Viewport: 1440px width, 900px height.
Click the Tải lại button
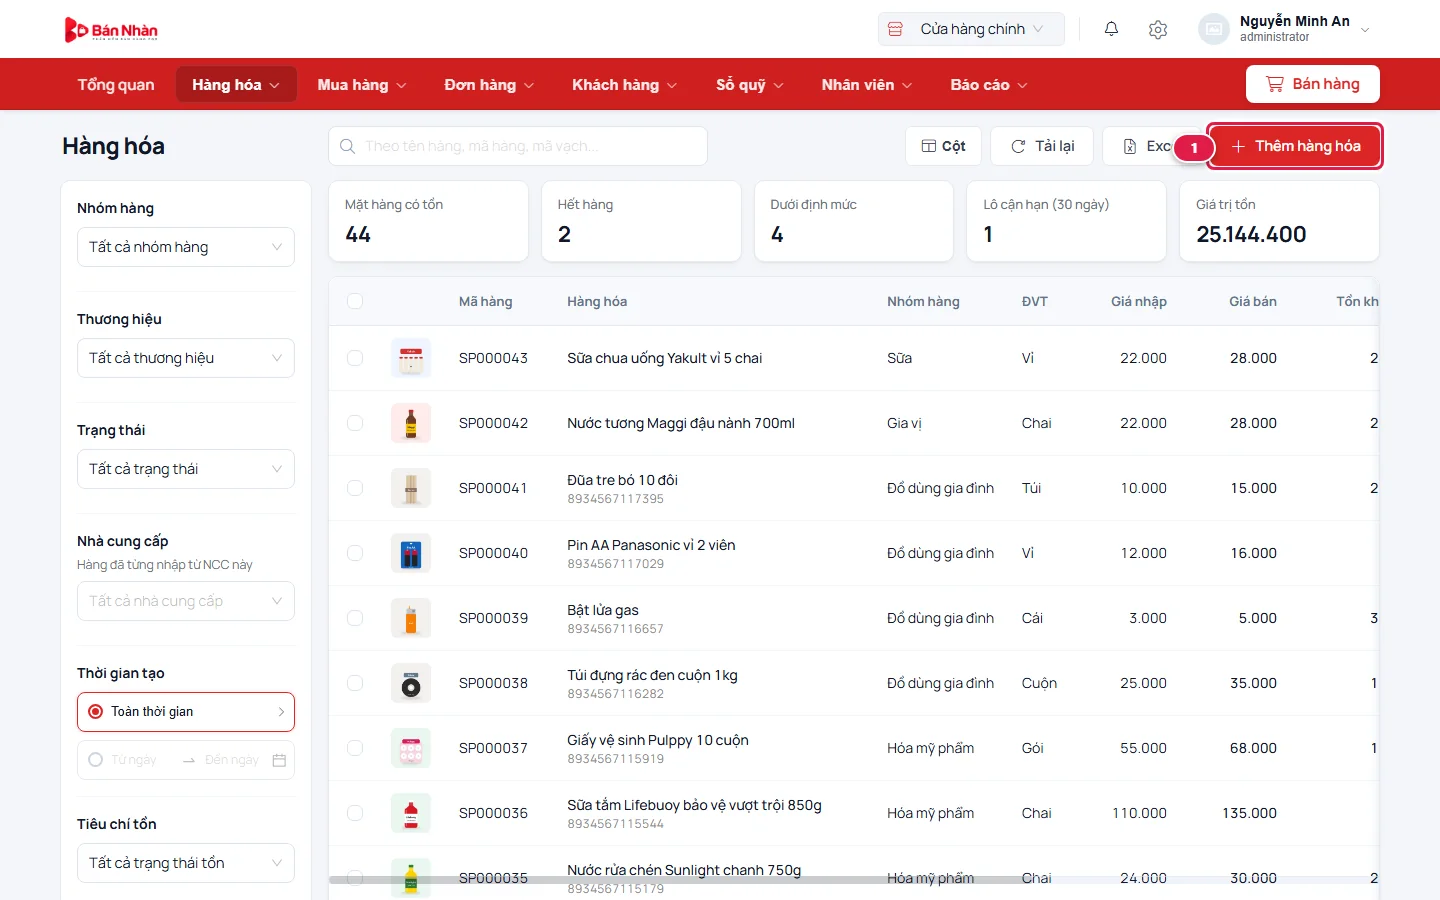click(1042, 146)
